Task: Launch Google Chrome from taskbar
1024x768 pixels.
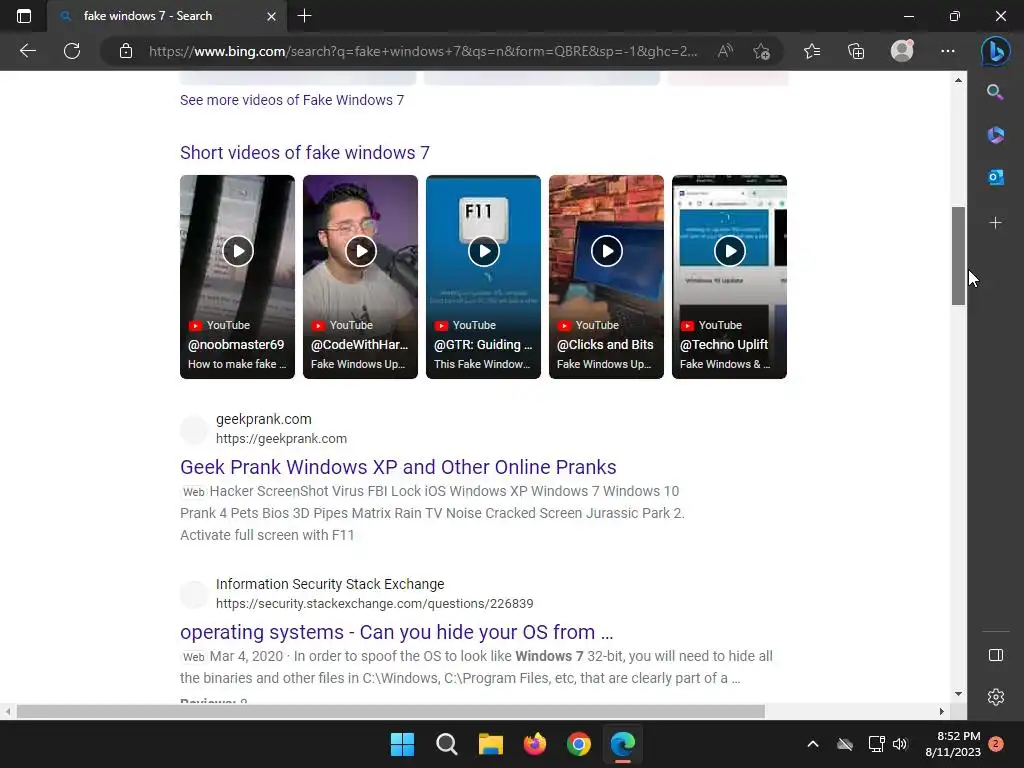Action: [x=579, y=744]
